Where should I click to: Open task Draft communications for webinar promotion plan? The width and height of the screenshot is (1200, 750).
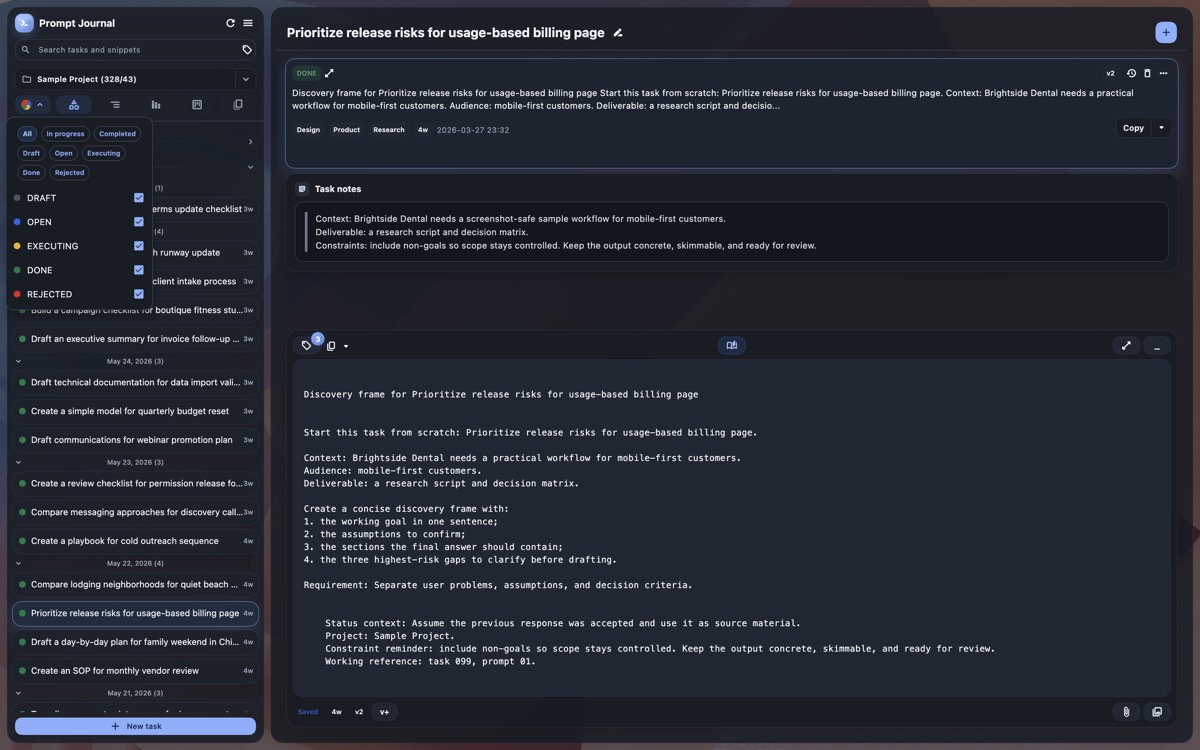point(135,440)
